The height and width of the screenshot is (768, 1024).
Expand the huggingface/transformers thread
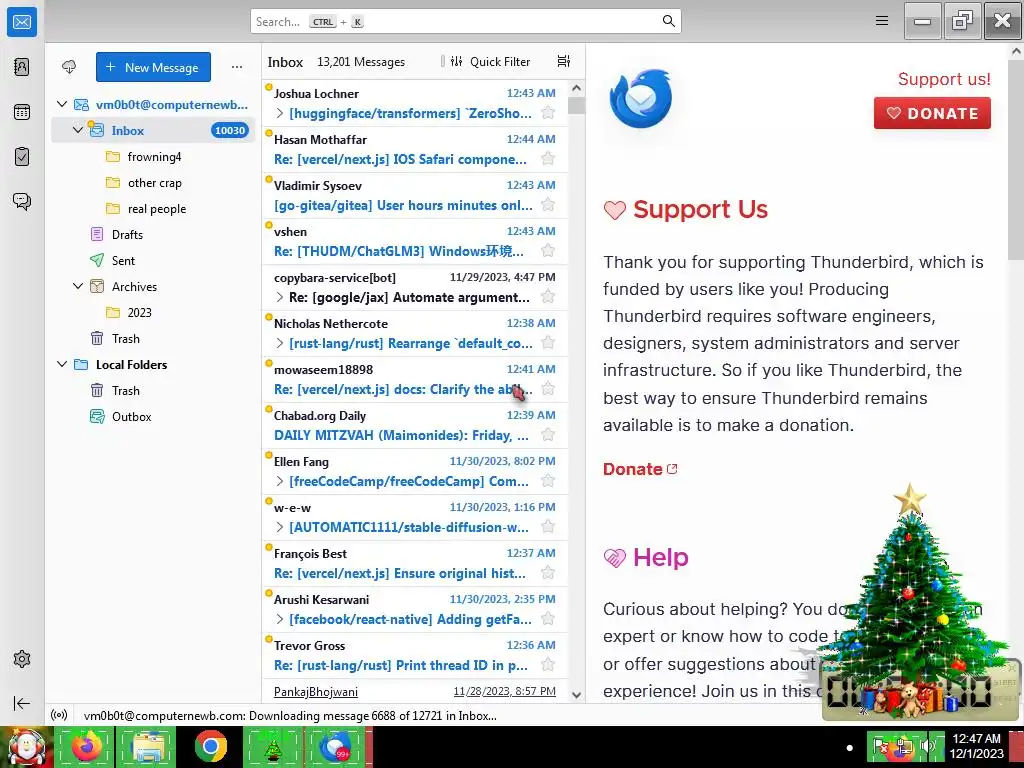(x=280, y=113)
